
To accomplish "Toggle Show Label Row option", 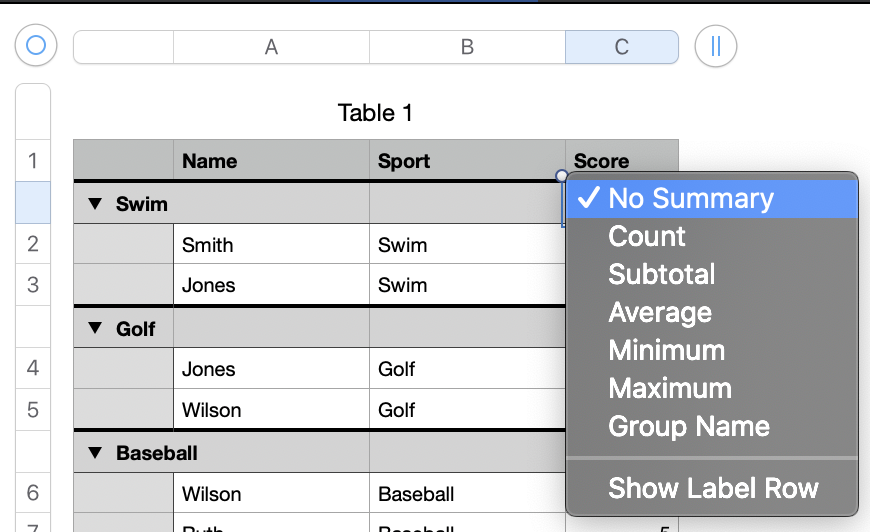I will pos(713,488).
